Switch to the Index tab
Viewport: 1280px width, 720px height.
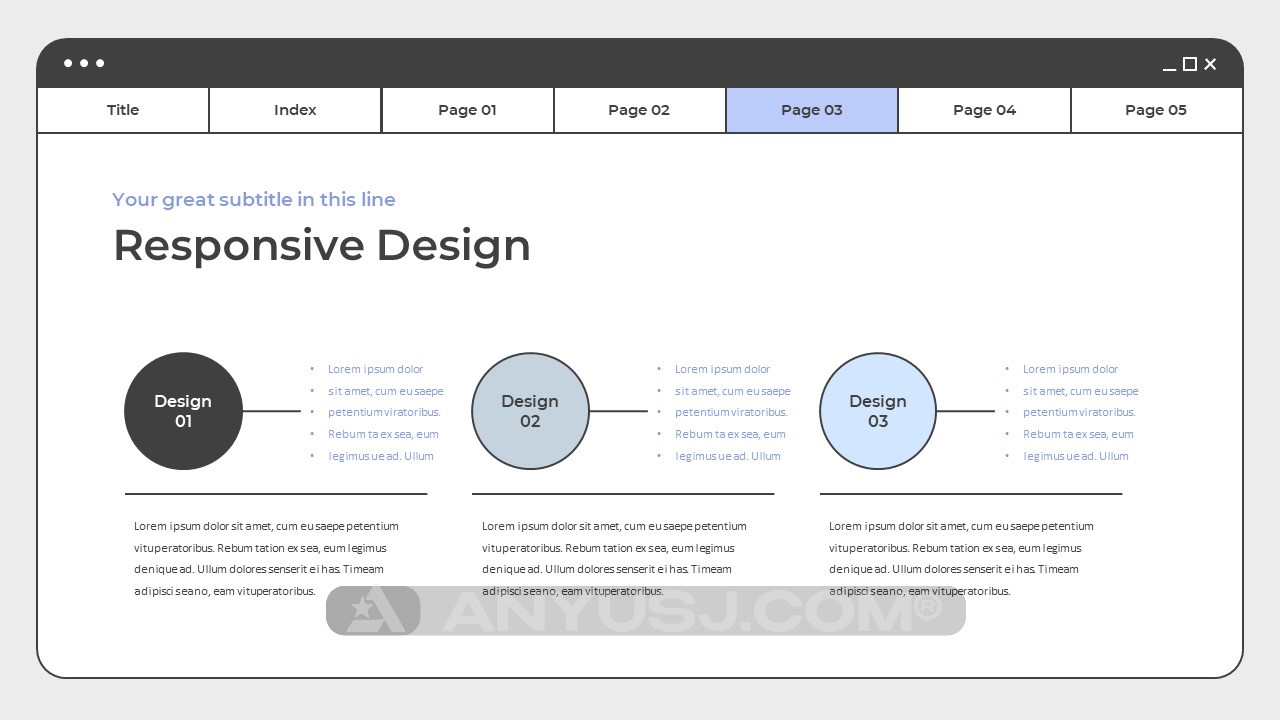[x=295, y=110]
